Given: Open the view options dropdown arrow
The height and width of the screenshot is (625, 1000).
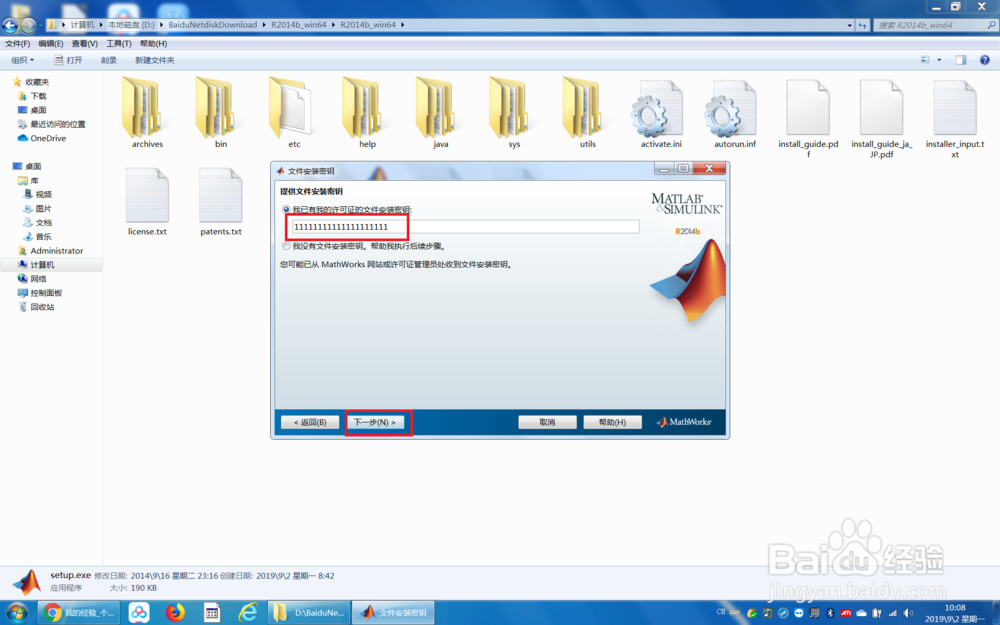Looking at the screenshot, I should 939,60.
